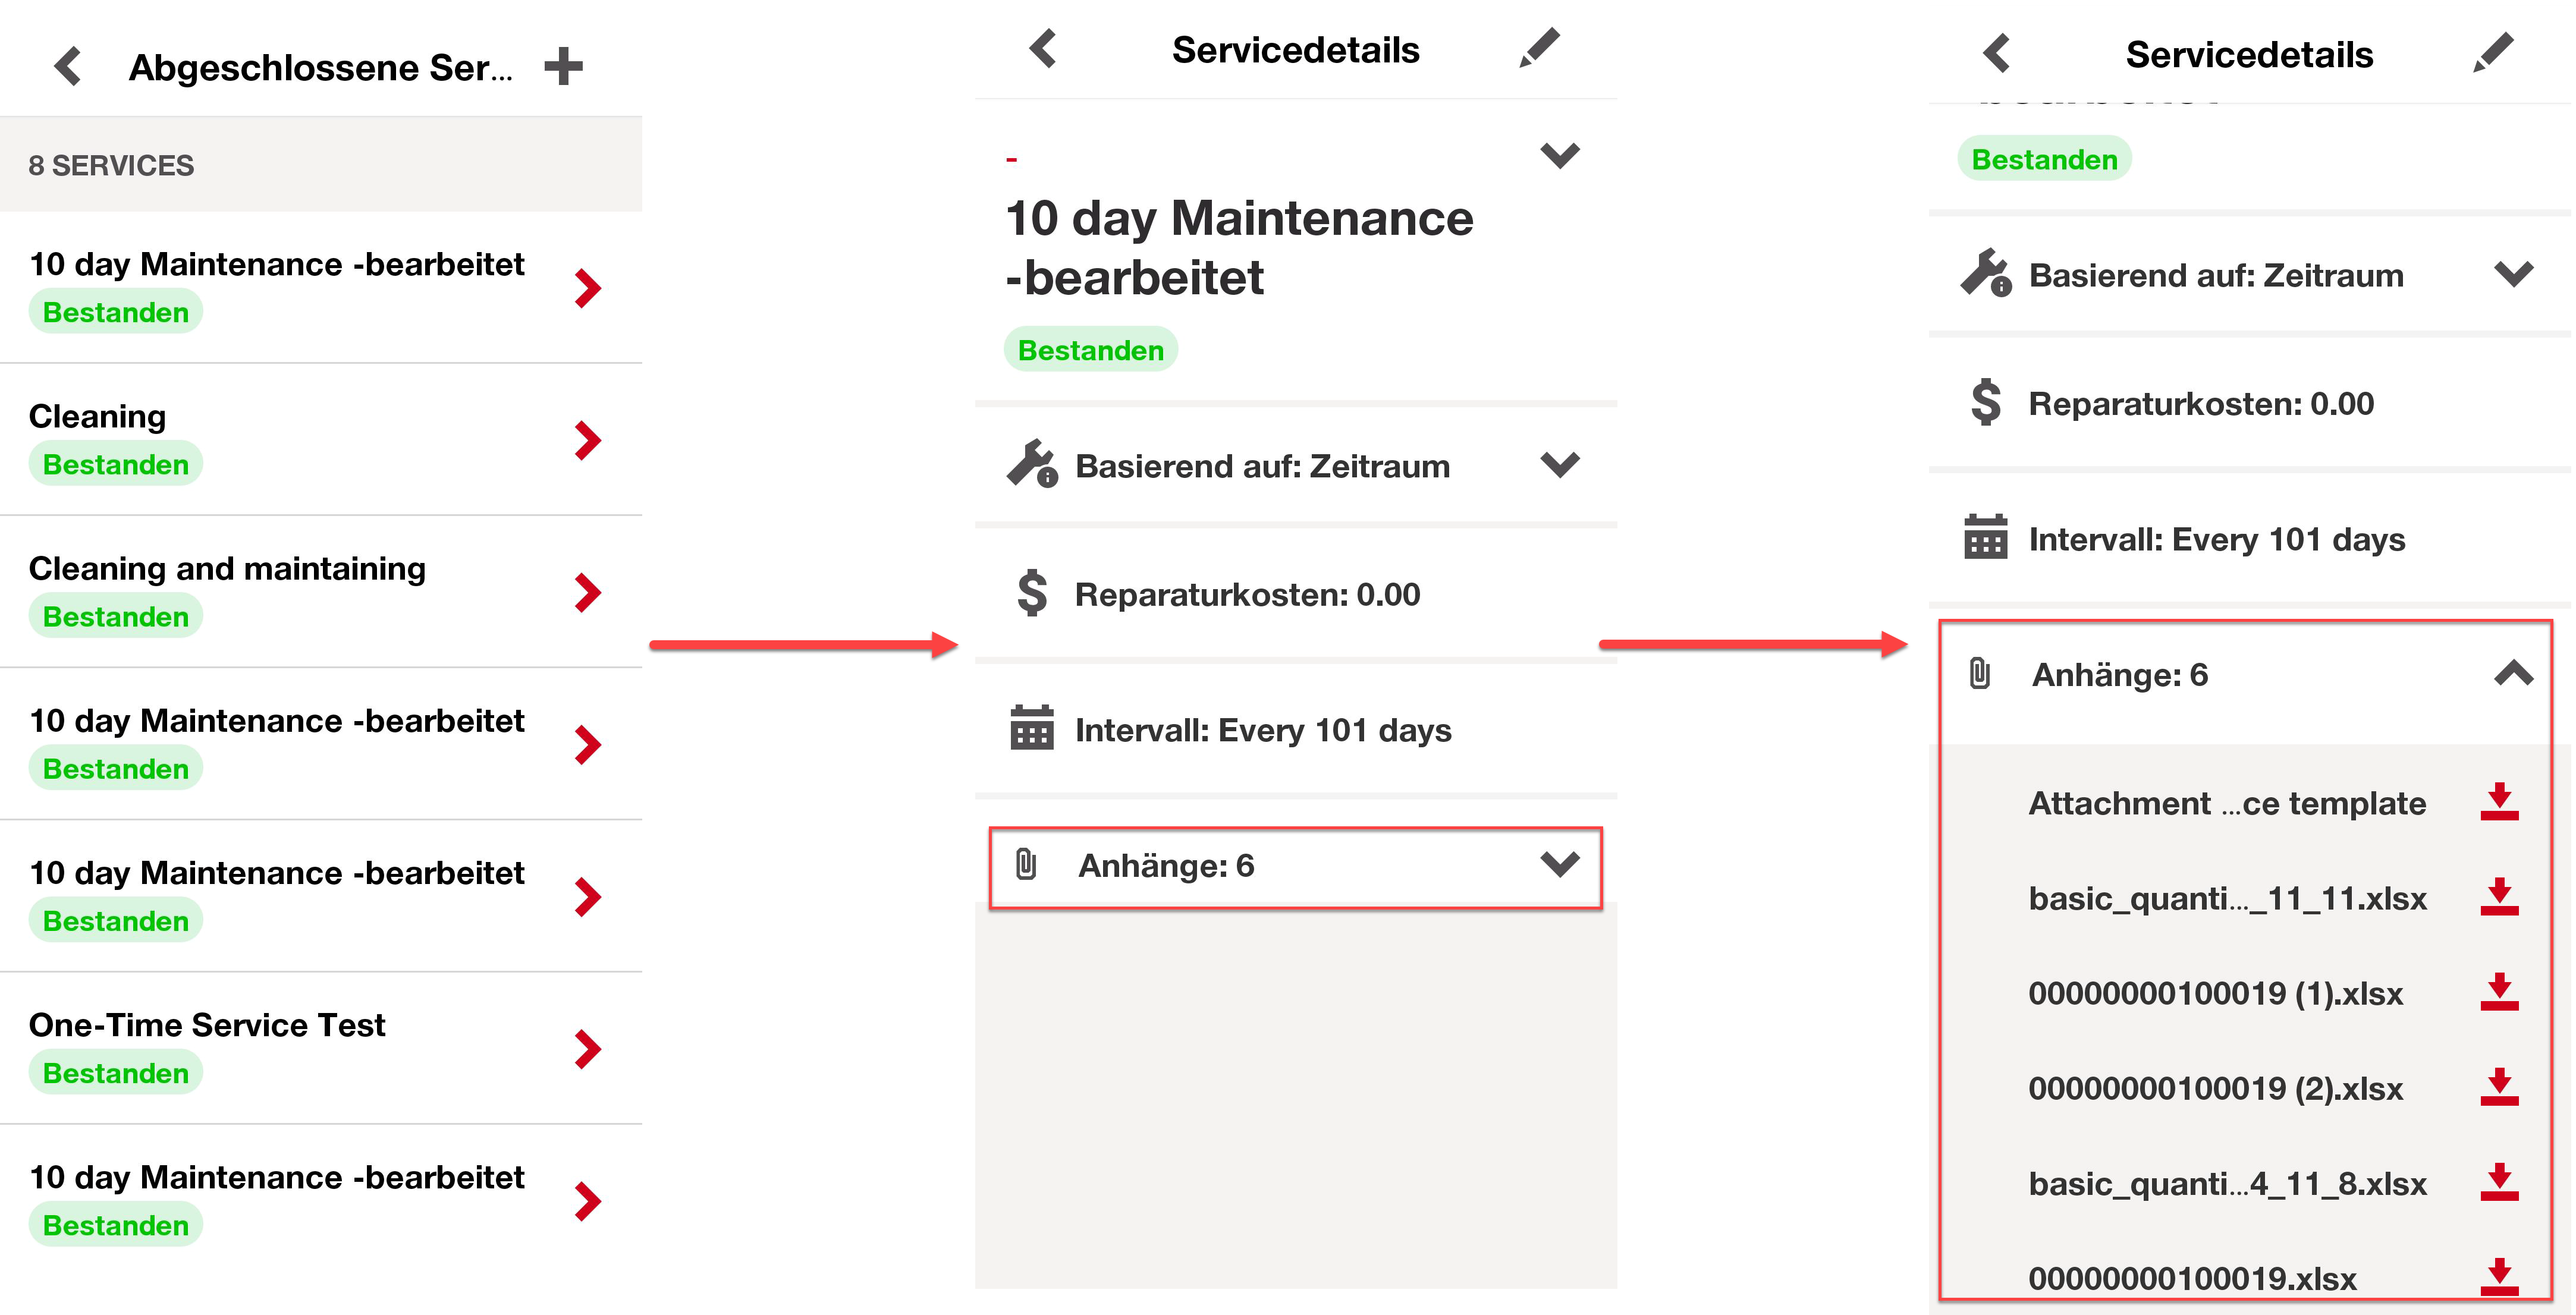Go back from middle Servicedetails screen
Screen dimensions: 2576x1315
pos(1043,48)
